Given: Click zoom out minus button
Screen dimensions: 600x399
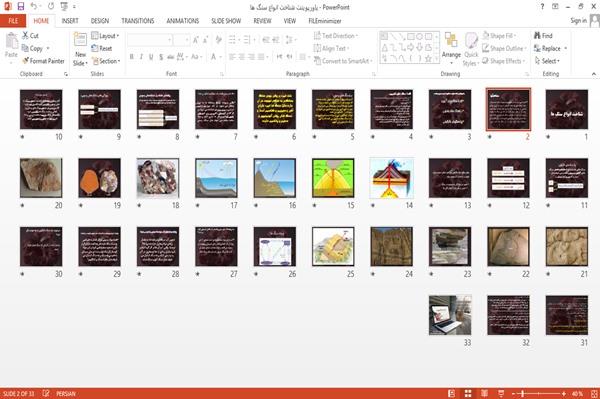Looking at the screenshot, I should pyautogui.click(x=514, y=394).
